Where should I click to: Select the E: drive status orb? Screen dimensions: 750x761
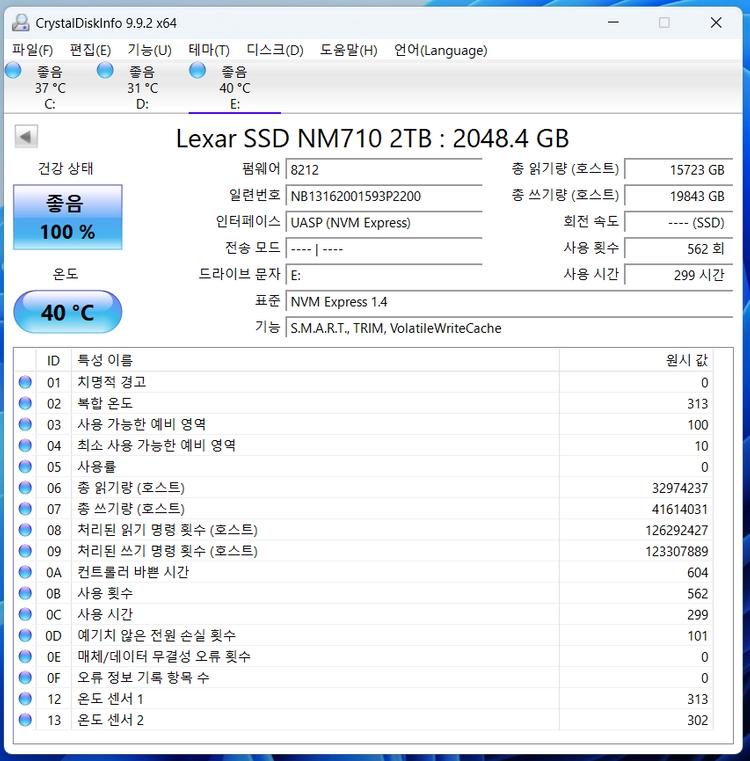coord(197,70)
